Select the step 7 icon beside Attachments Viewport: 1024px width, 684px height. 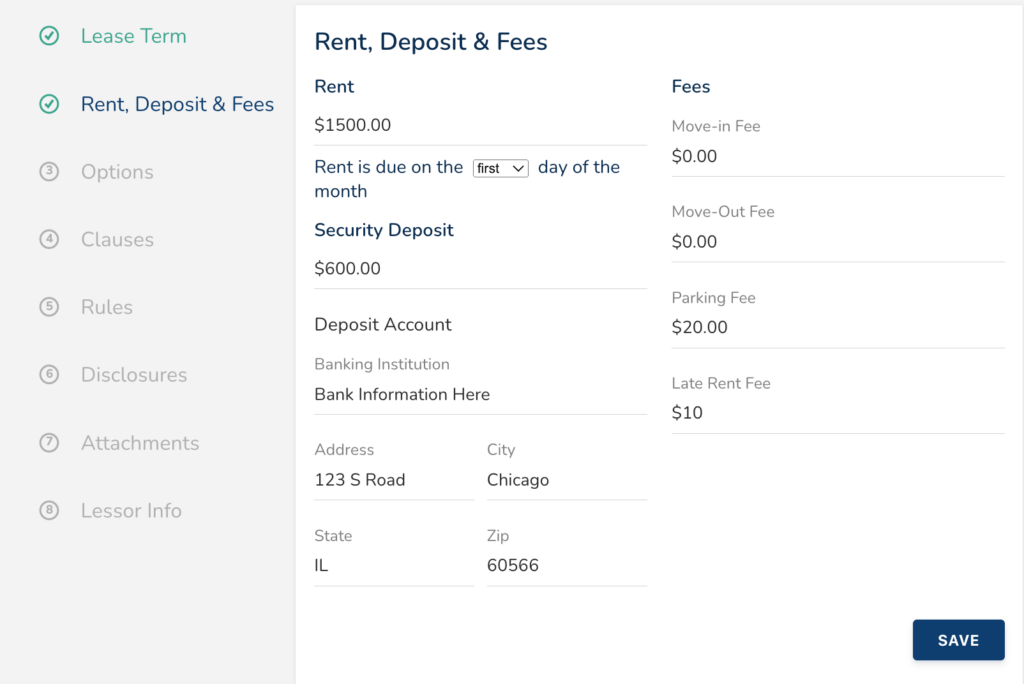point(49,443)
